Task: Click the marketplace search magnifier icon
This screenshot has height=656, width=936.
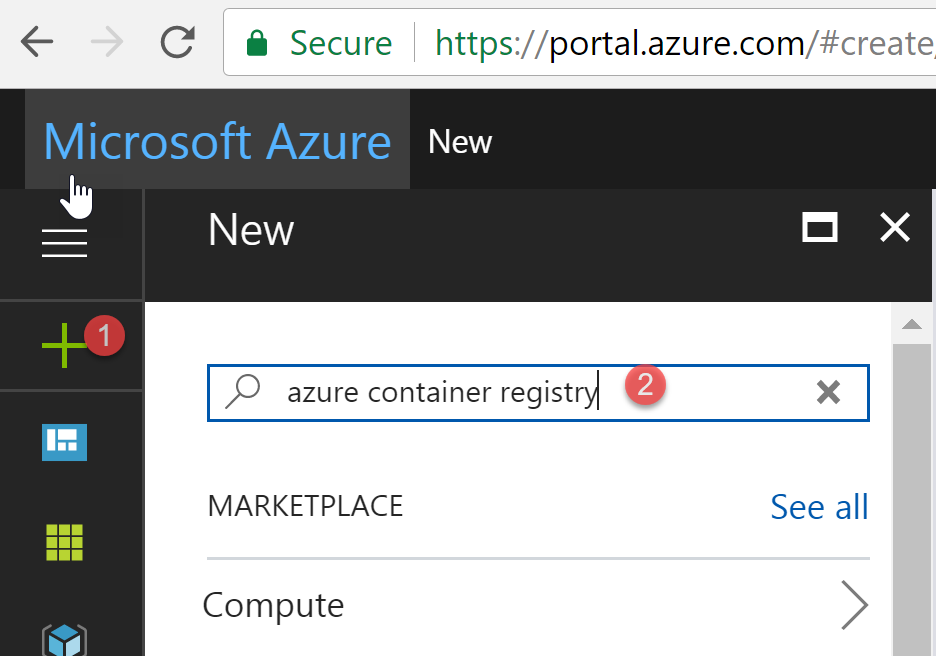Action: pos(242,392)
